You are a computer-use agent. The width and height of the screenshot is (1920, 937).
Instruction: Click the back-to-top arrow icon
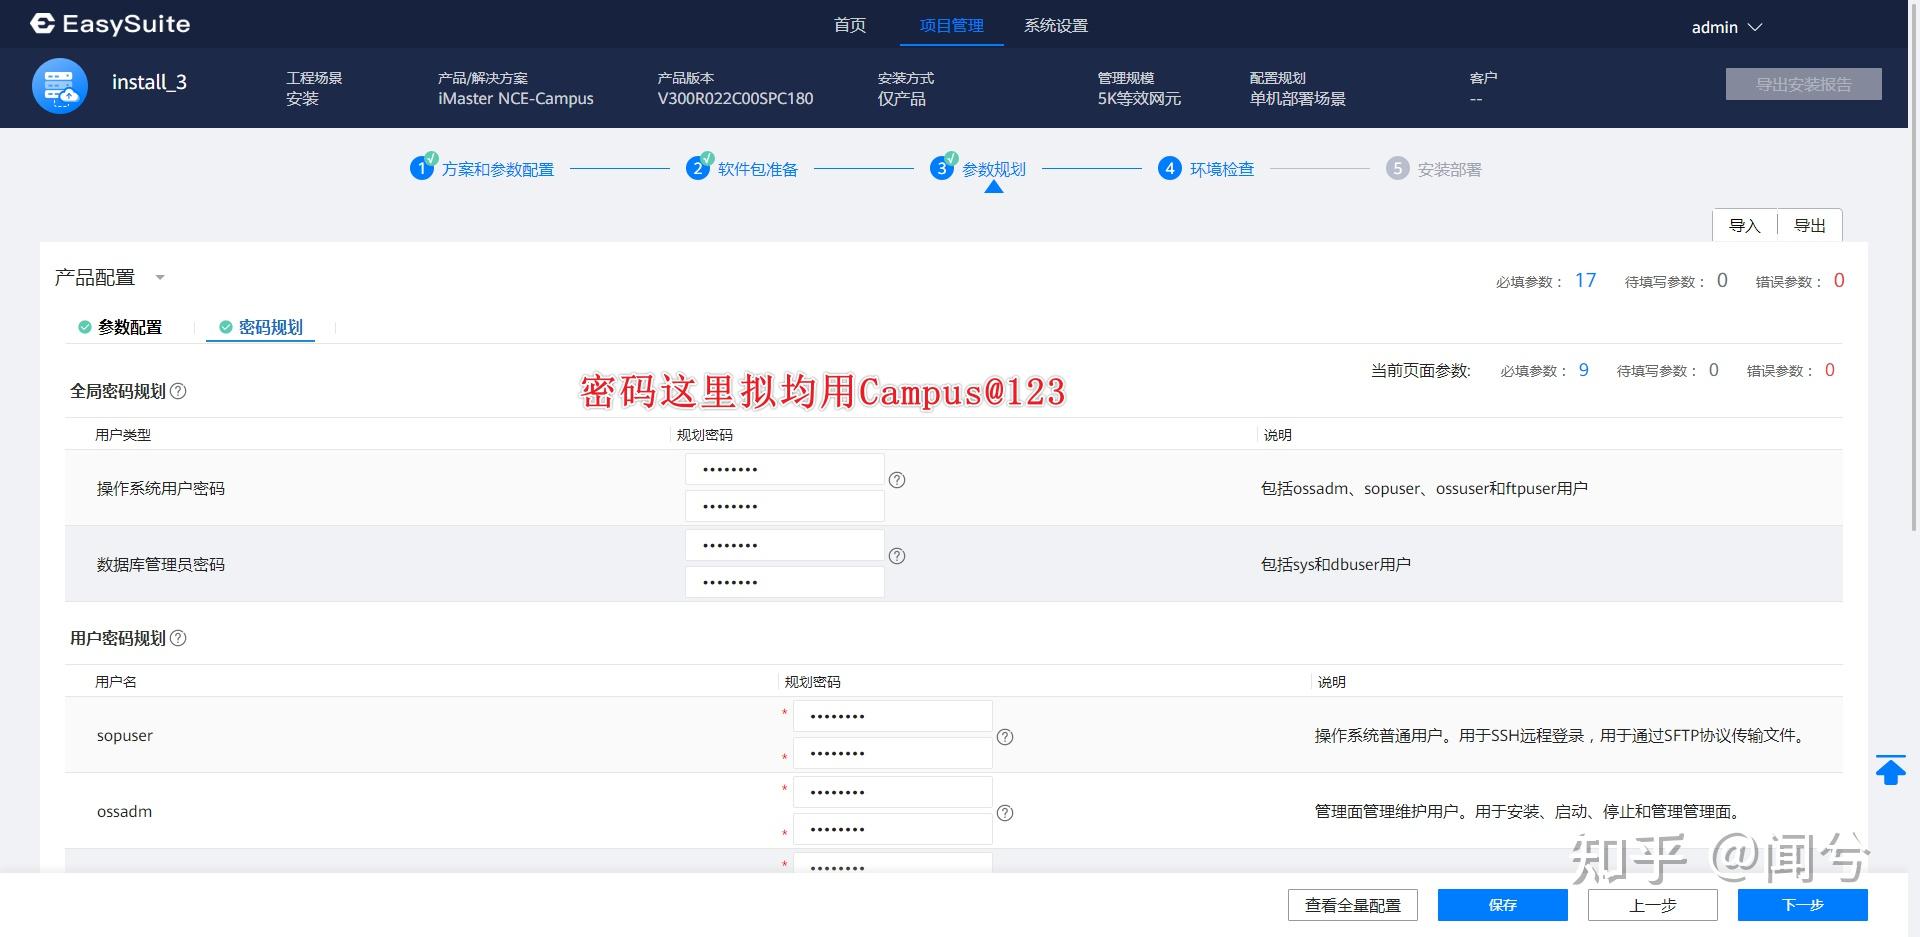1890,770
